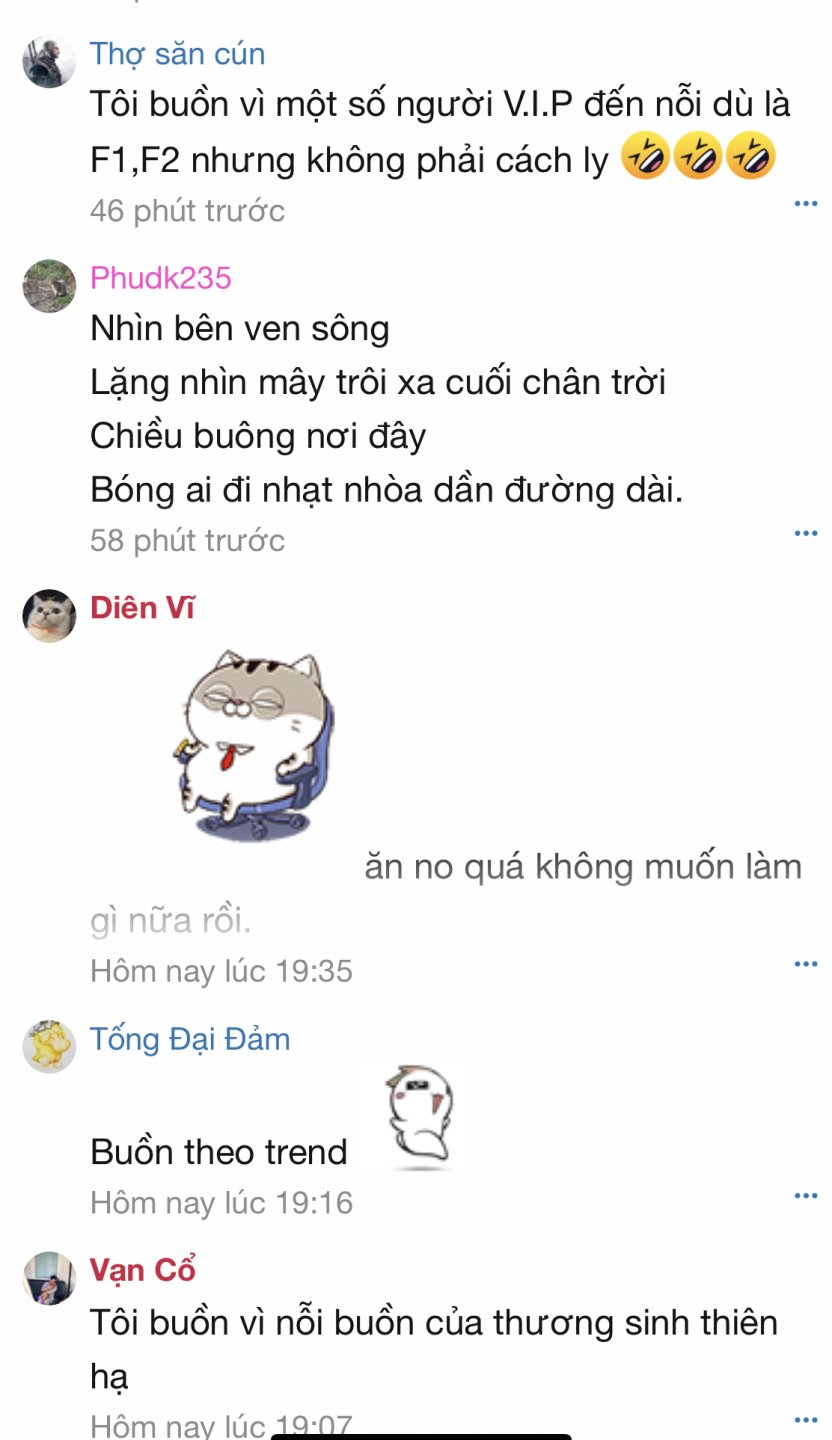The width and height of the screenshot is (832, 1440).
Task: Open Diên Vĩ username link
Action: click(142, 606)
